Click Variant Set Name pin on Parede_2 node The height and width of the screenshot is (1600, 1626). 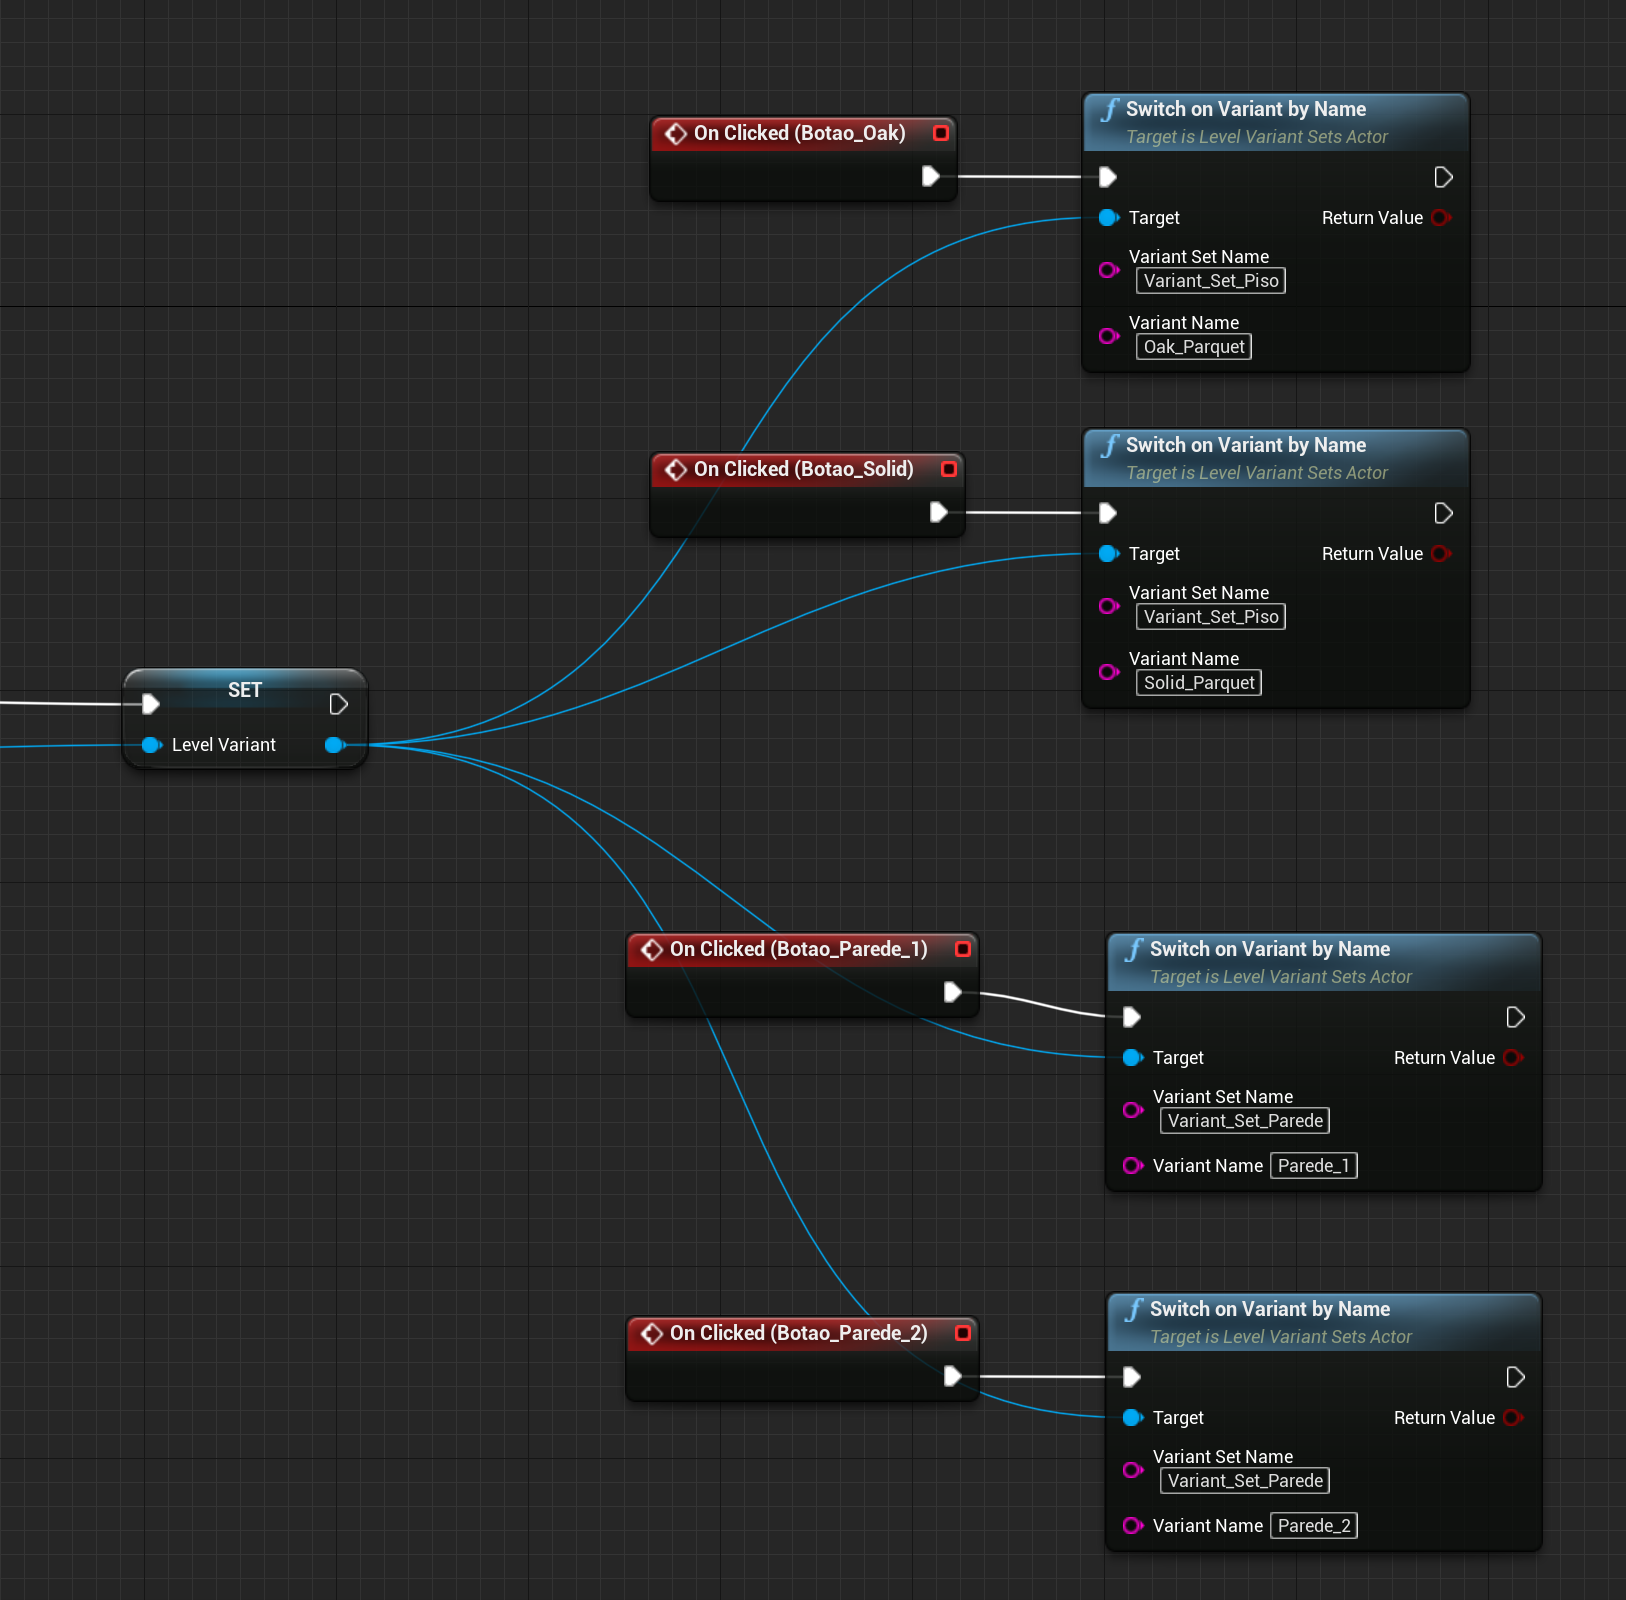(1132, 1470)
